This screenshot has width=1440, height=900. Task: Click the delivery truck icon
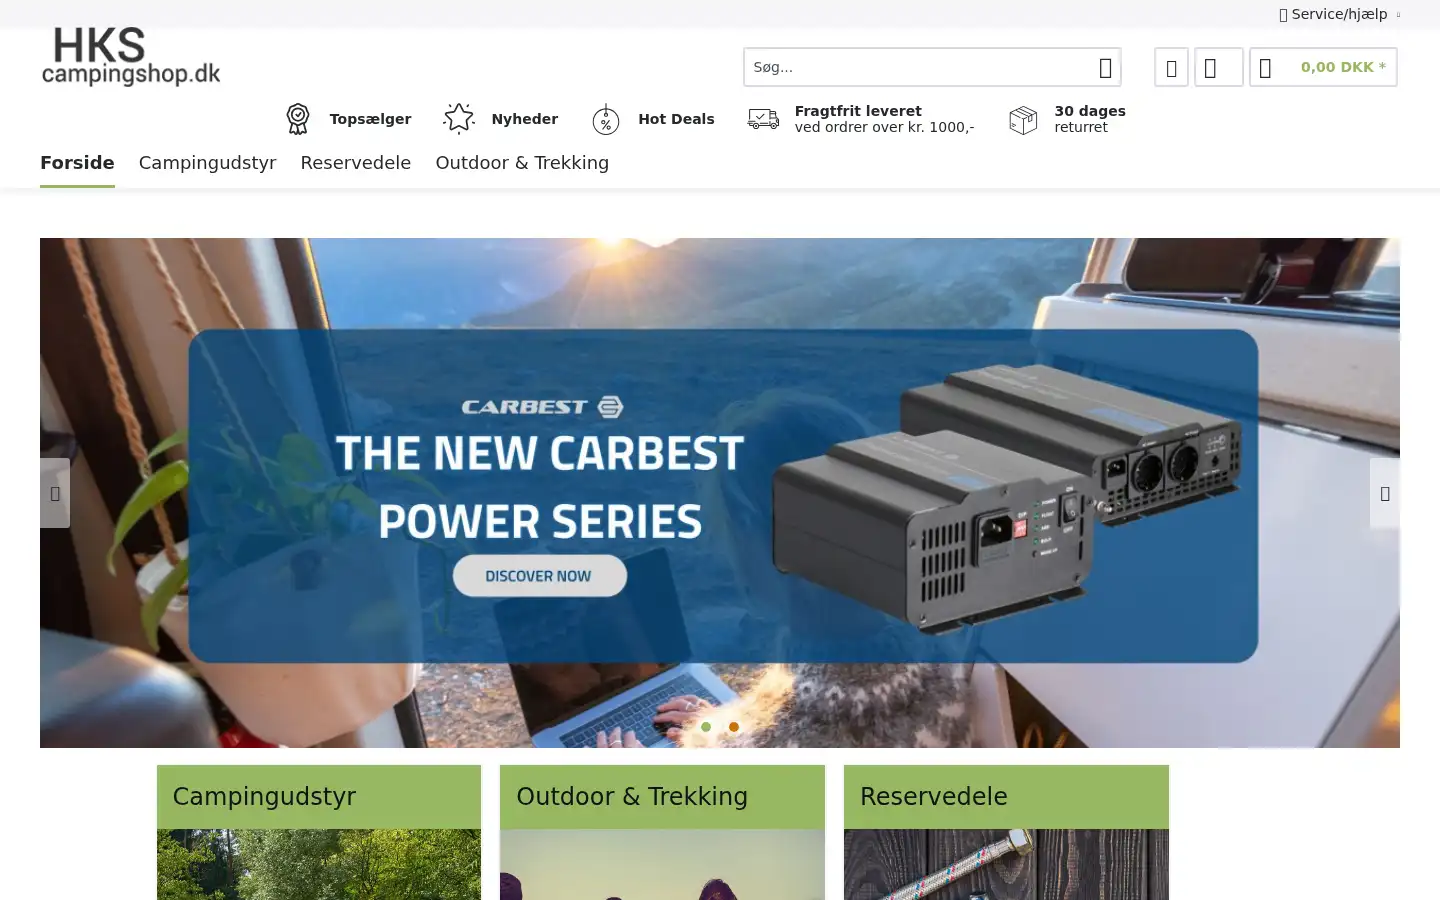763,119
